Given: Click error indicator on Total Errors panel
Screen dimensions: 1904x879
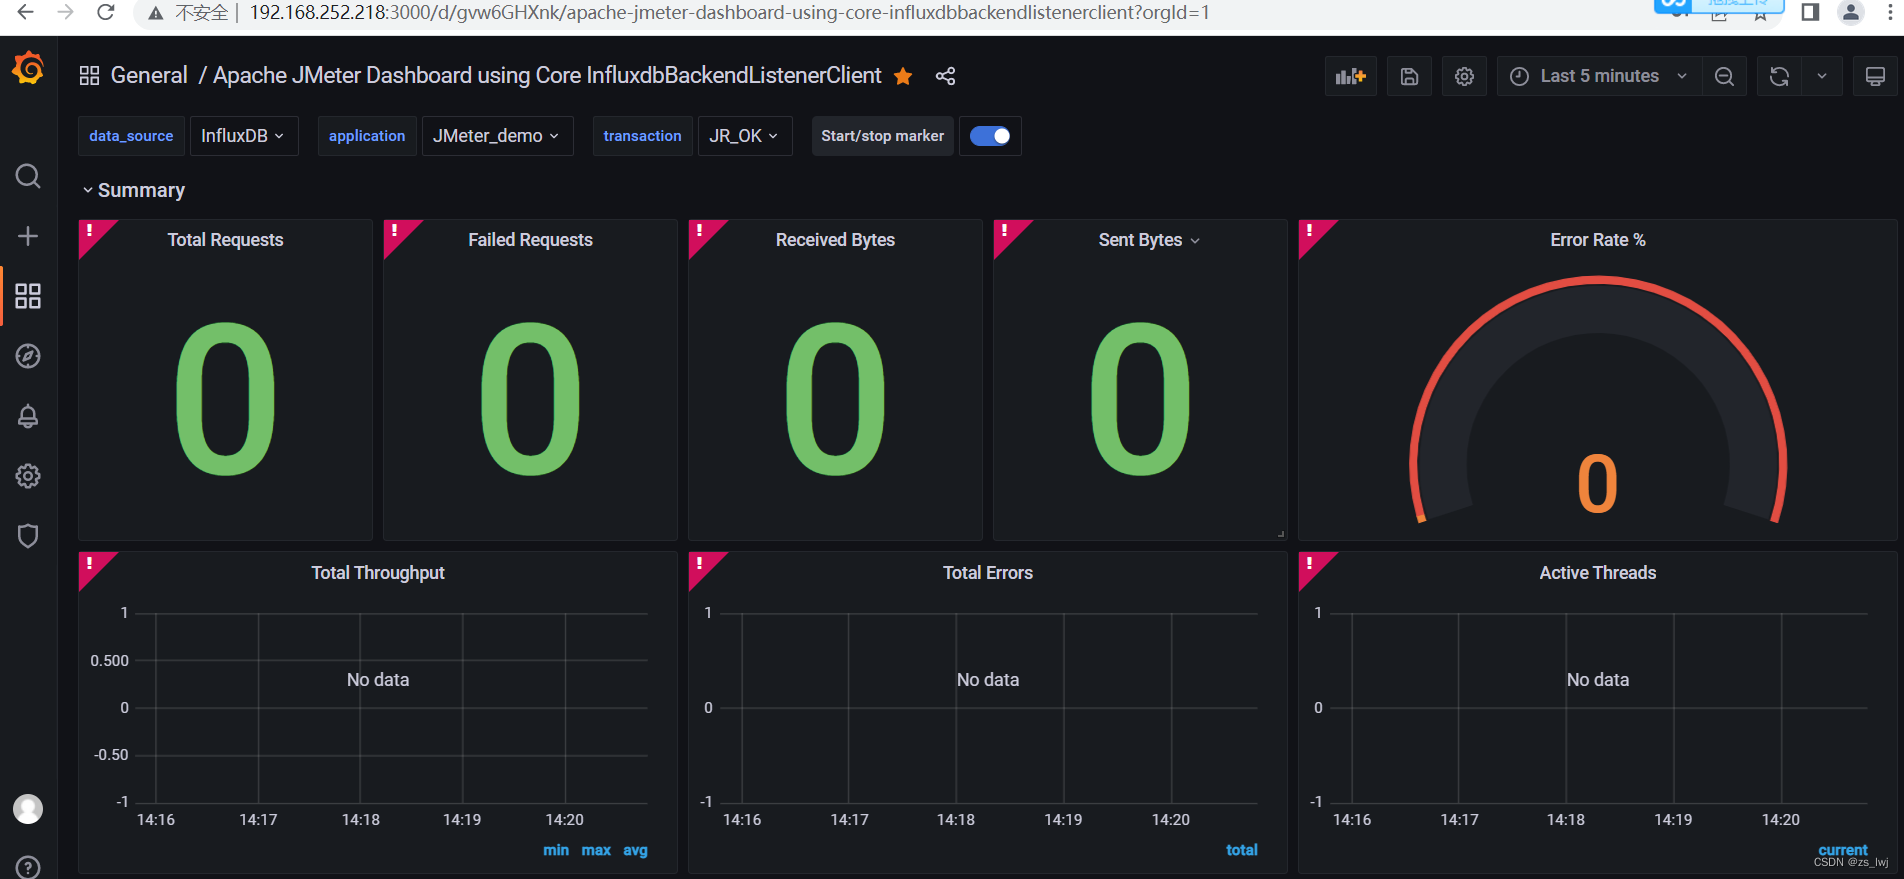Looking at the screenshot, I should (700, 564).
